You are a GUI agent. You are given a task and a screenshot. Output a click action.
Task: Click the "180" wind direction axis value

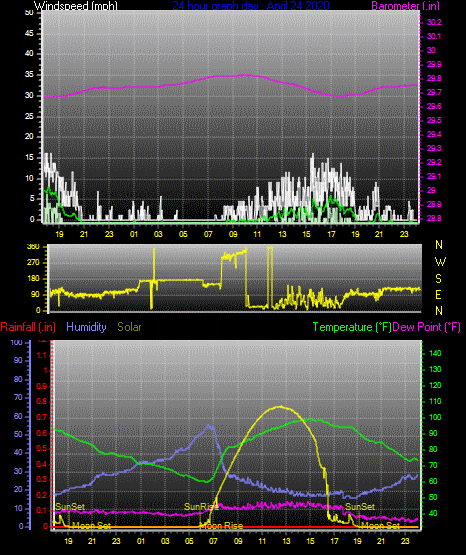33,279
